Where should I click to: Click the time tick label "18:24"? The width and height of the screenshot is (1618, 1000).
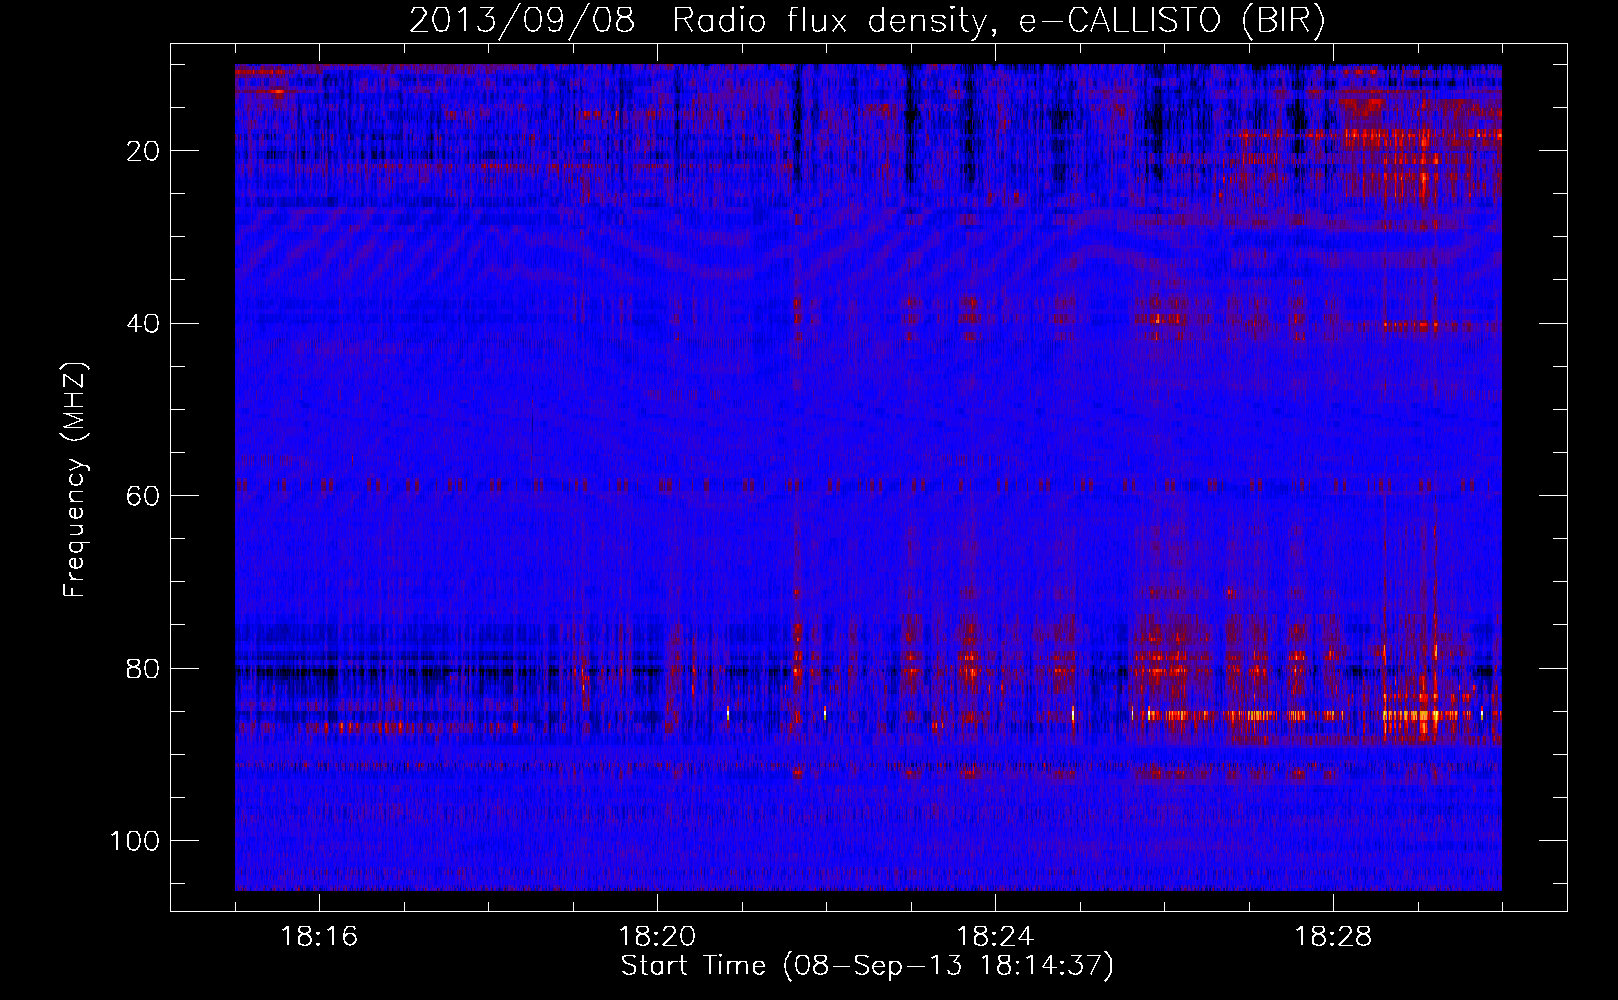[x=995, y=936]
